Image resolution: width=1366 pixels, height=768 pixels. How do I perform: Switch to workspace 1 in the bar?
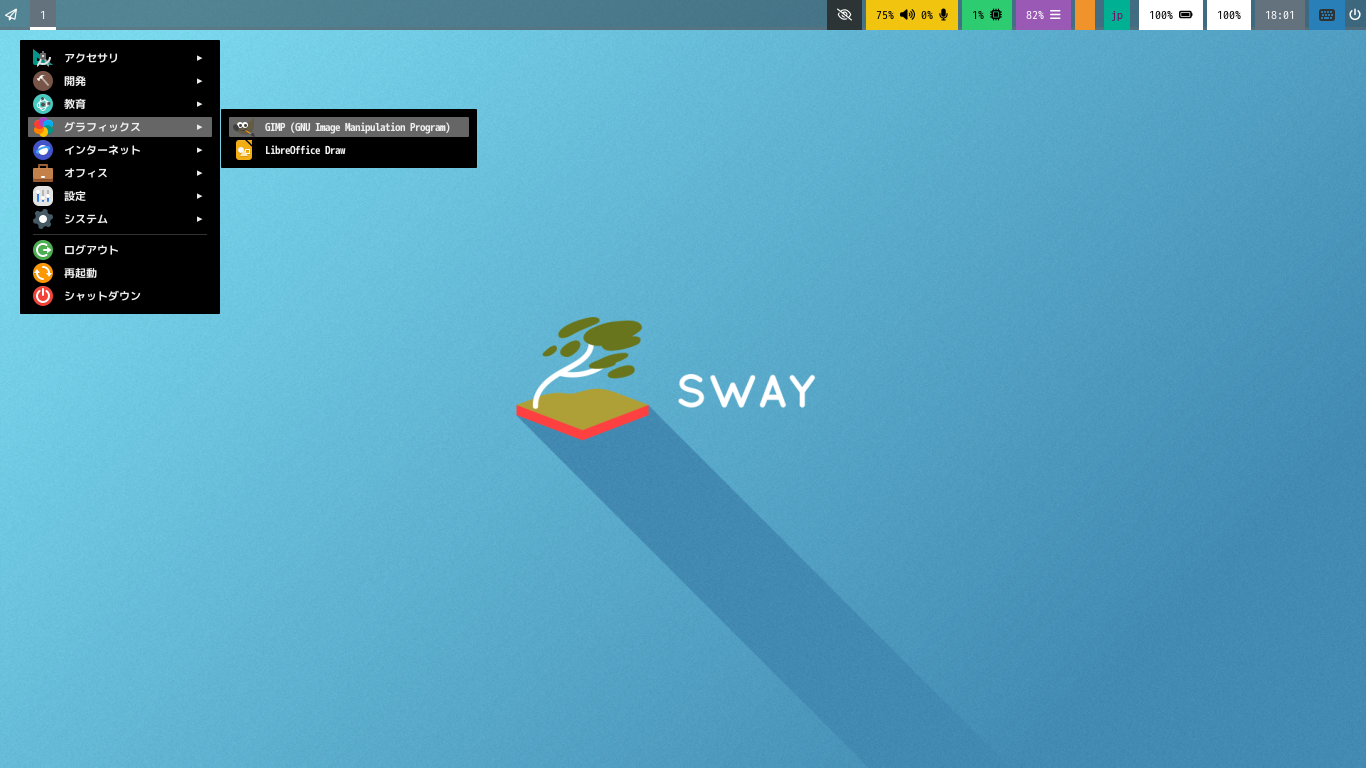coord(43,15)
